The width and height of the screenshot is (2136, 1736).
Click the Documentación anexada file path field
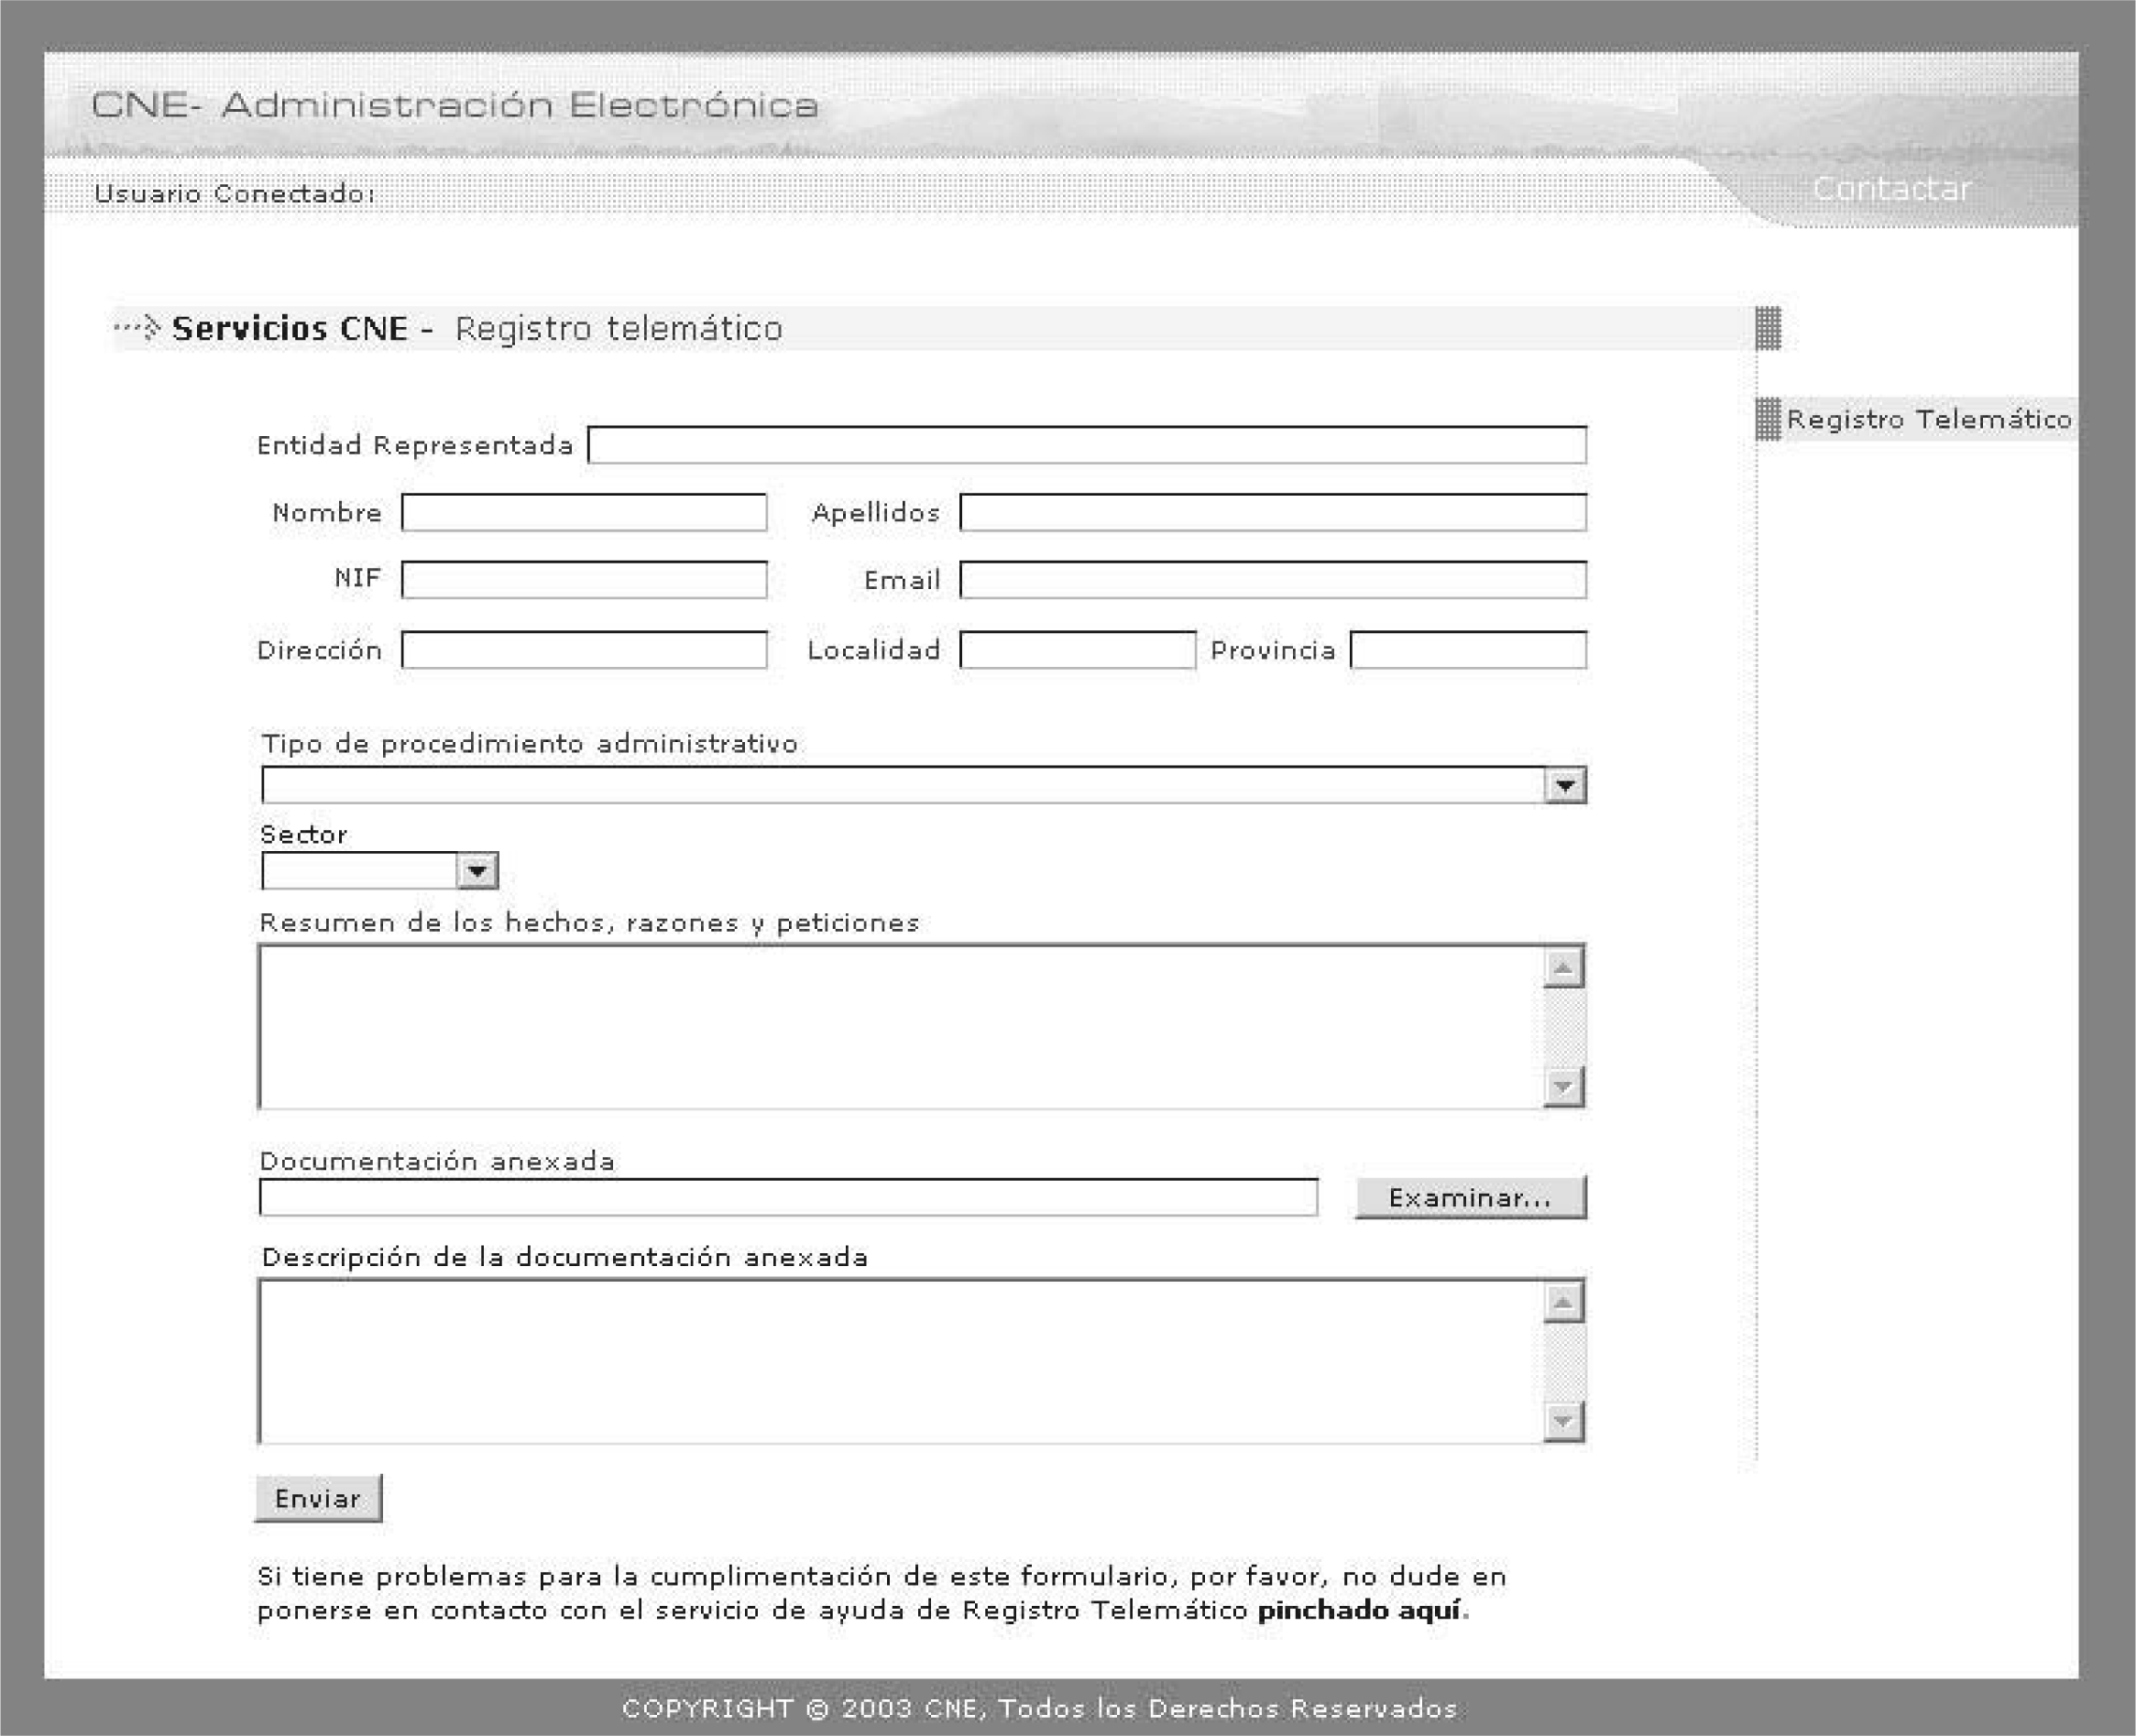click(788, 1197)
